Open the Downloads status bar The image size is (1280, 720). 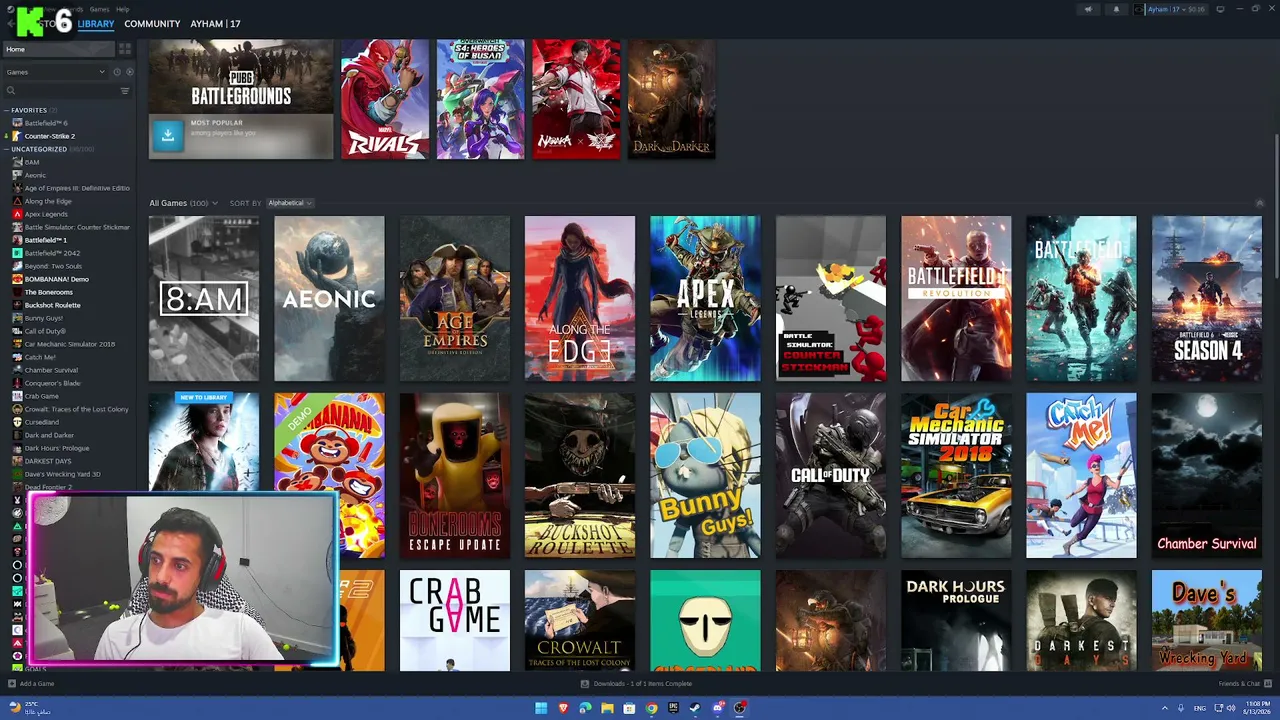[x=636, y=684]
